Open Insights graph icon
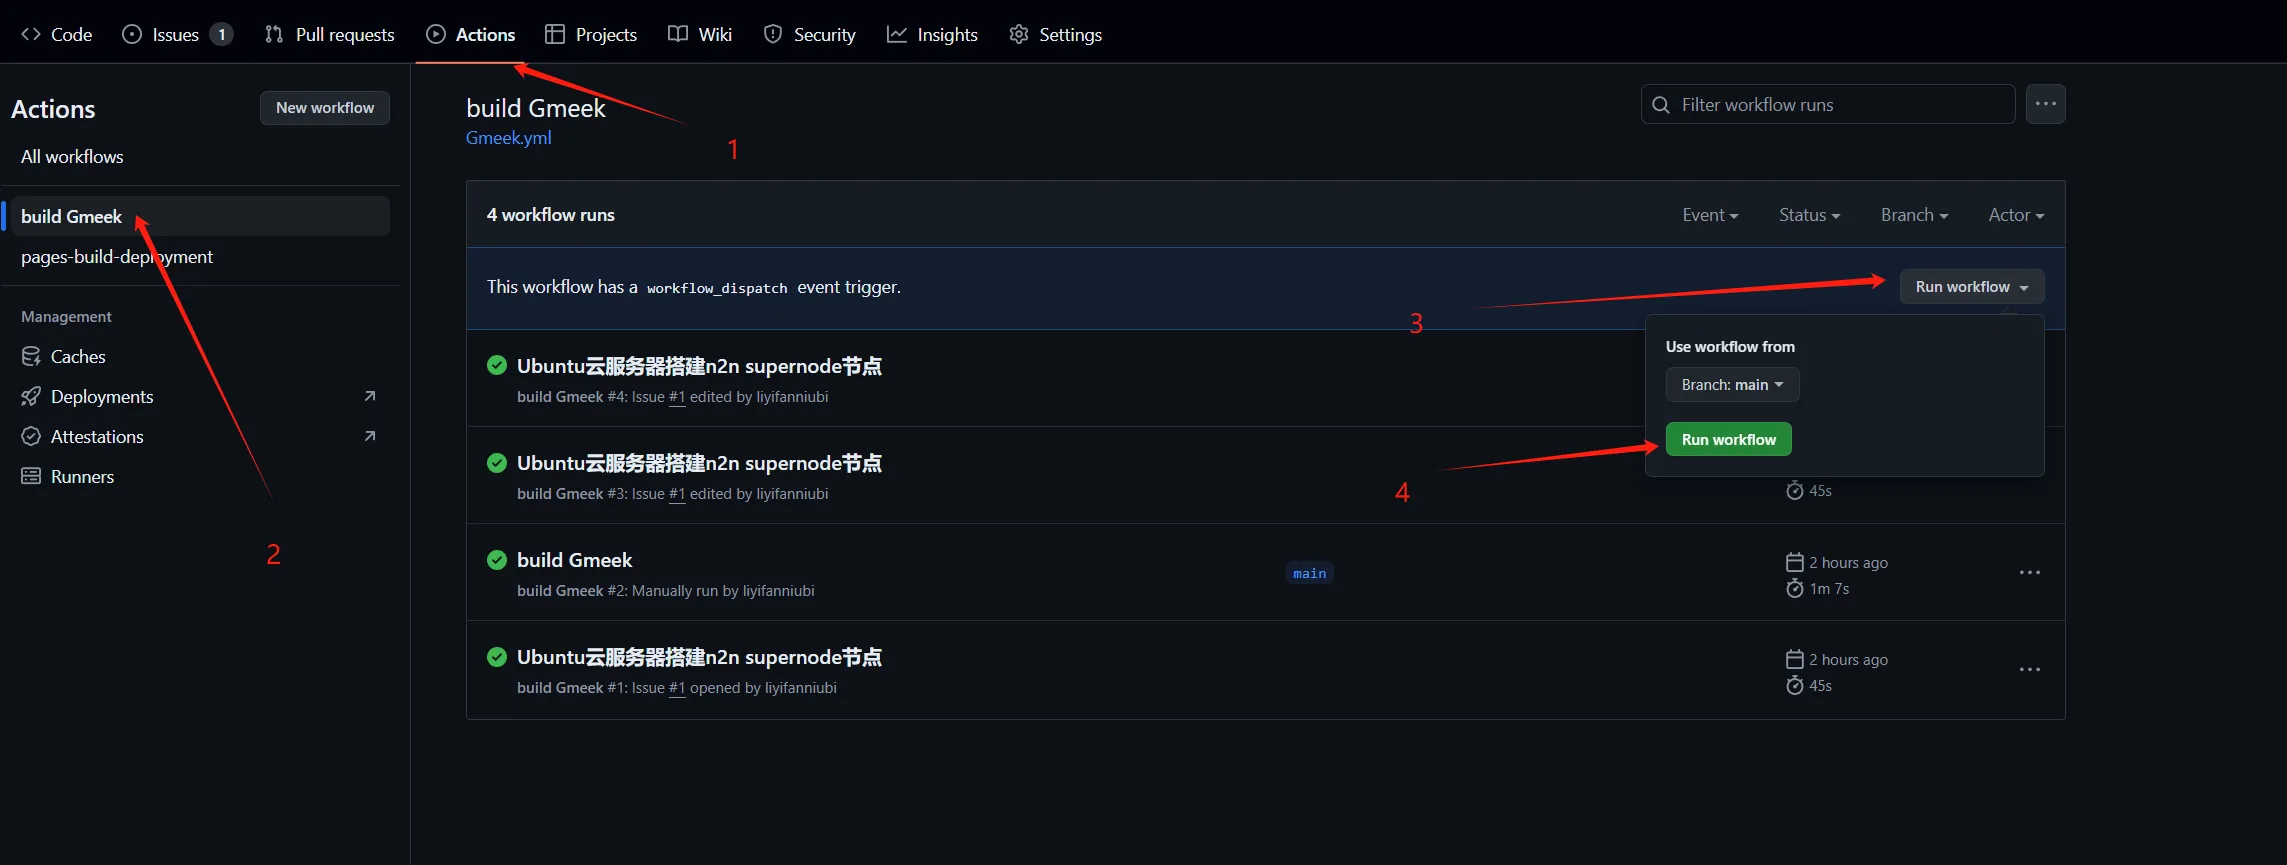The width and height of the screenshot is (2287, 865). click(897, 34)
